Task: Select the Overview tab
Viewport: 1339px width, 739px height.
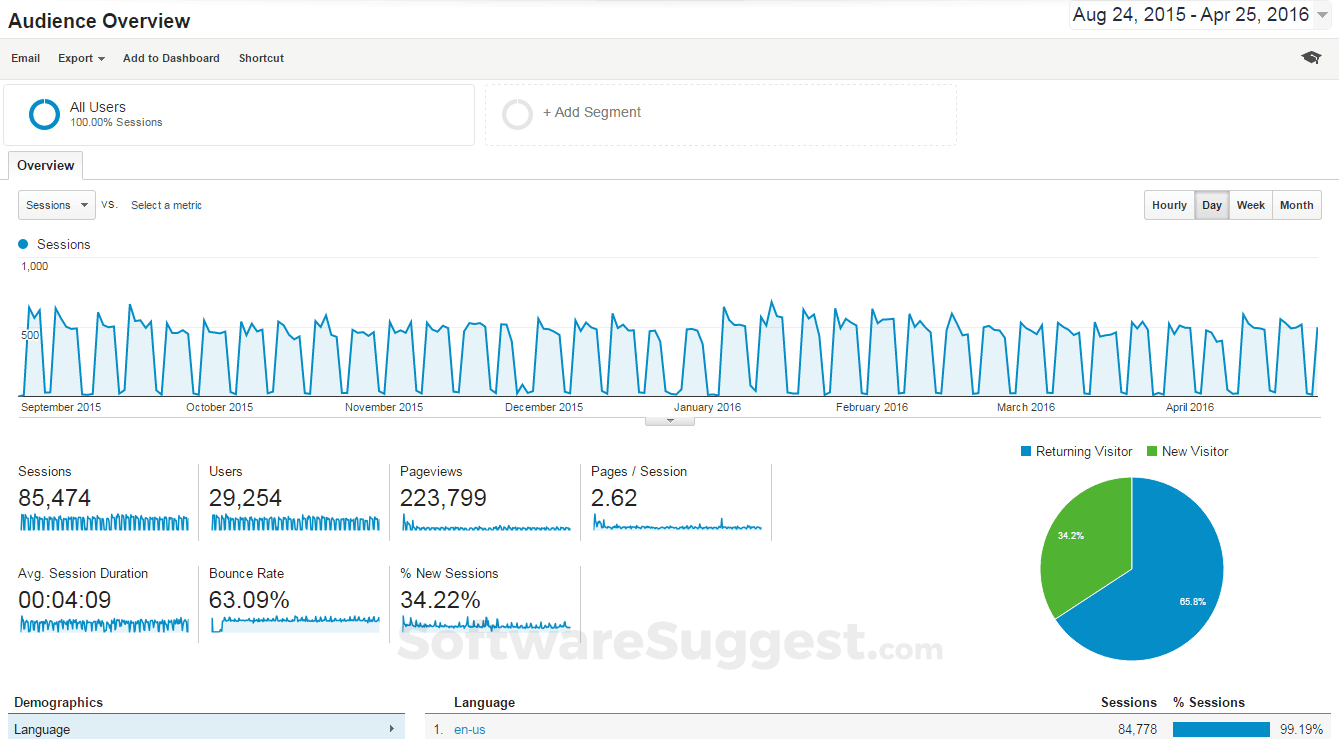Action: pos(45,166)
